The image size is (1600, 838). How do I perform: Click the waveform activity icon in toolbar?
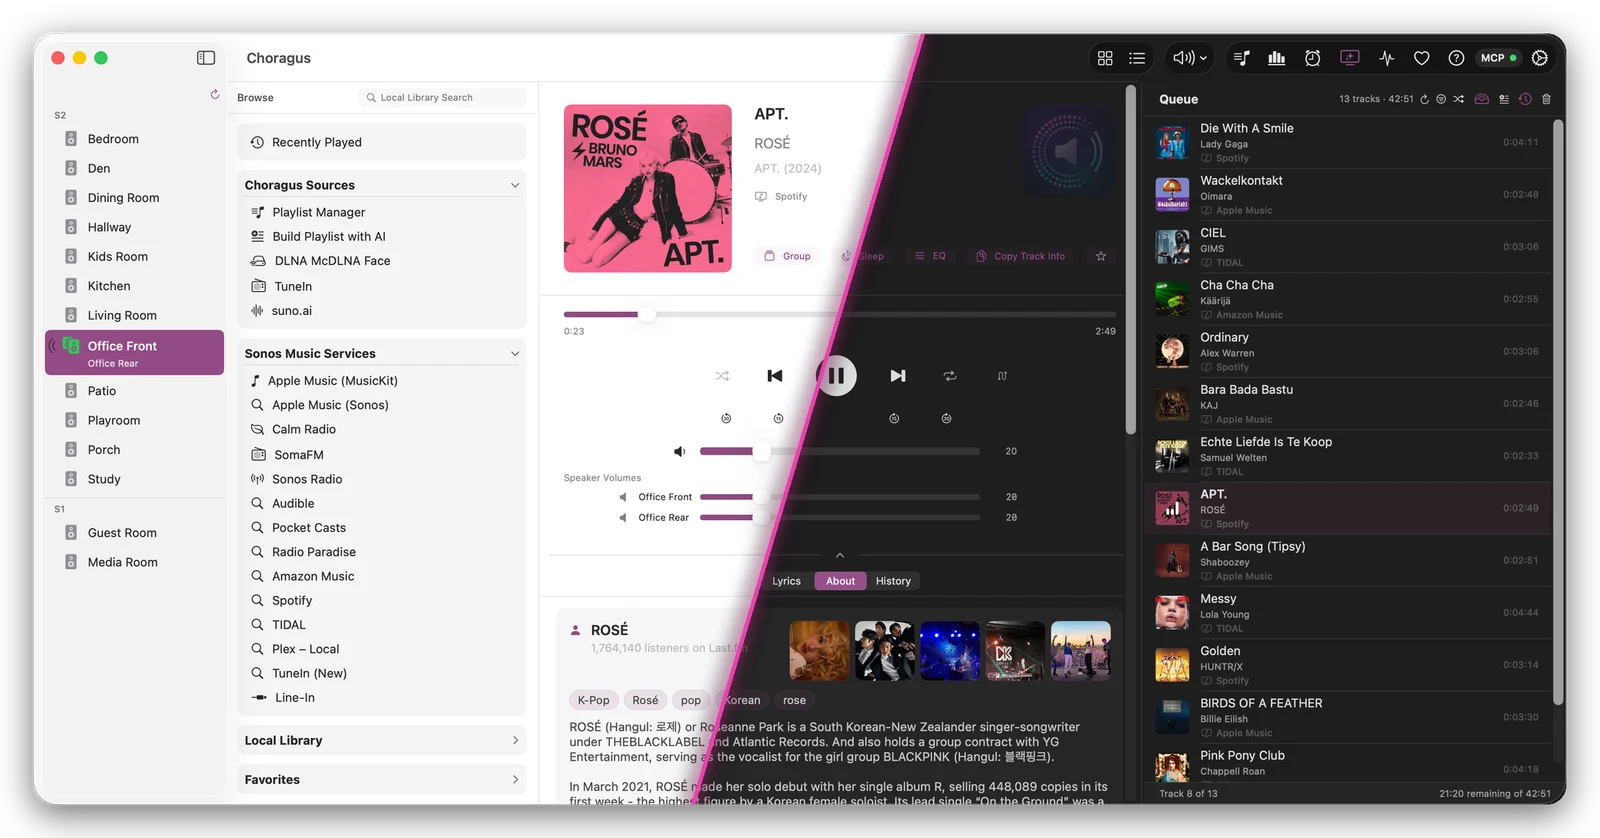1386,58
